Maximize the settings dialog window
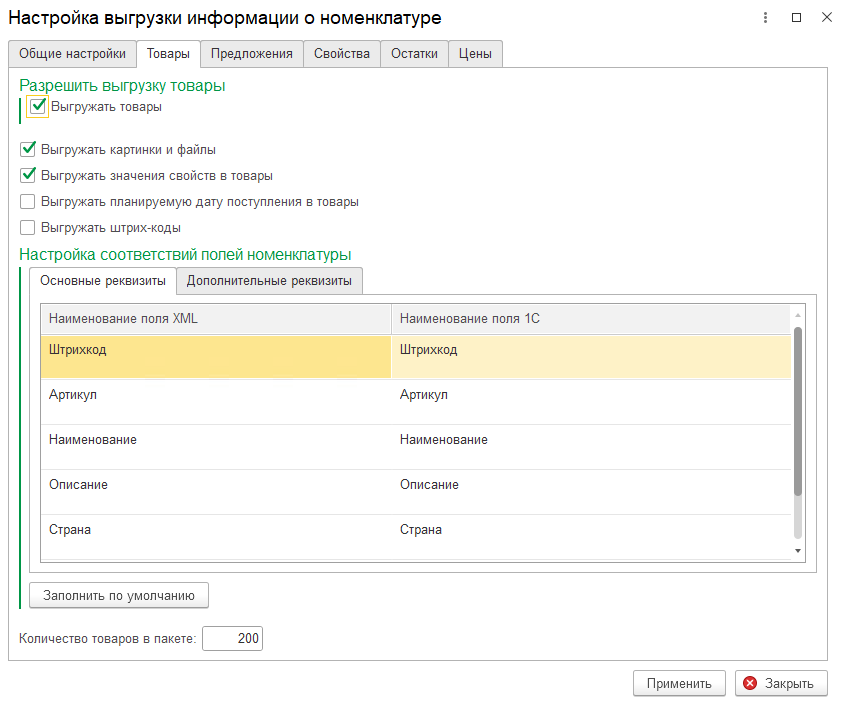This screenshot has height=702, width=841. [x=796, y=18]
